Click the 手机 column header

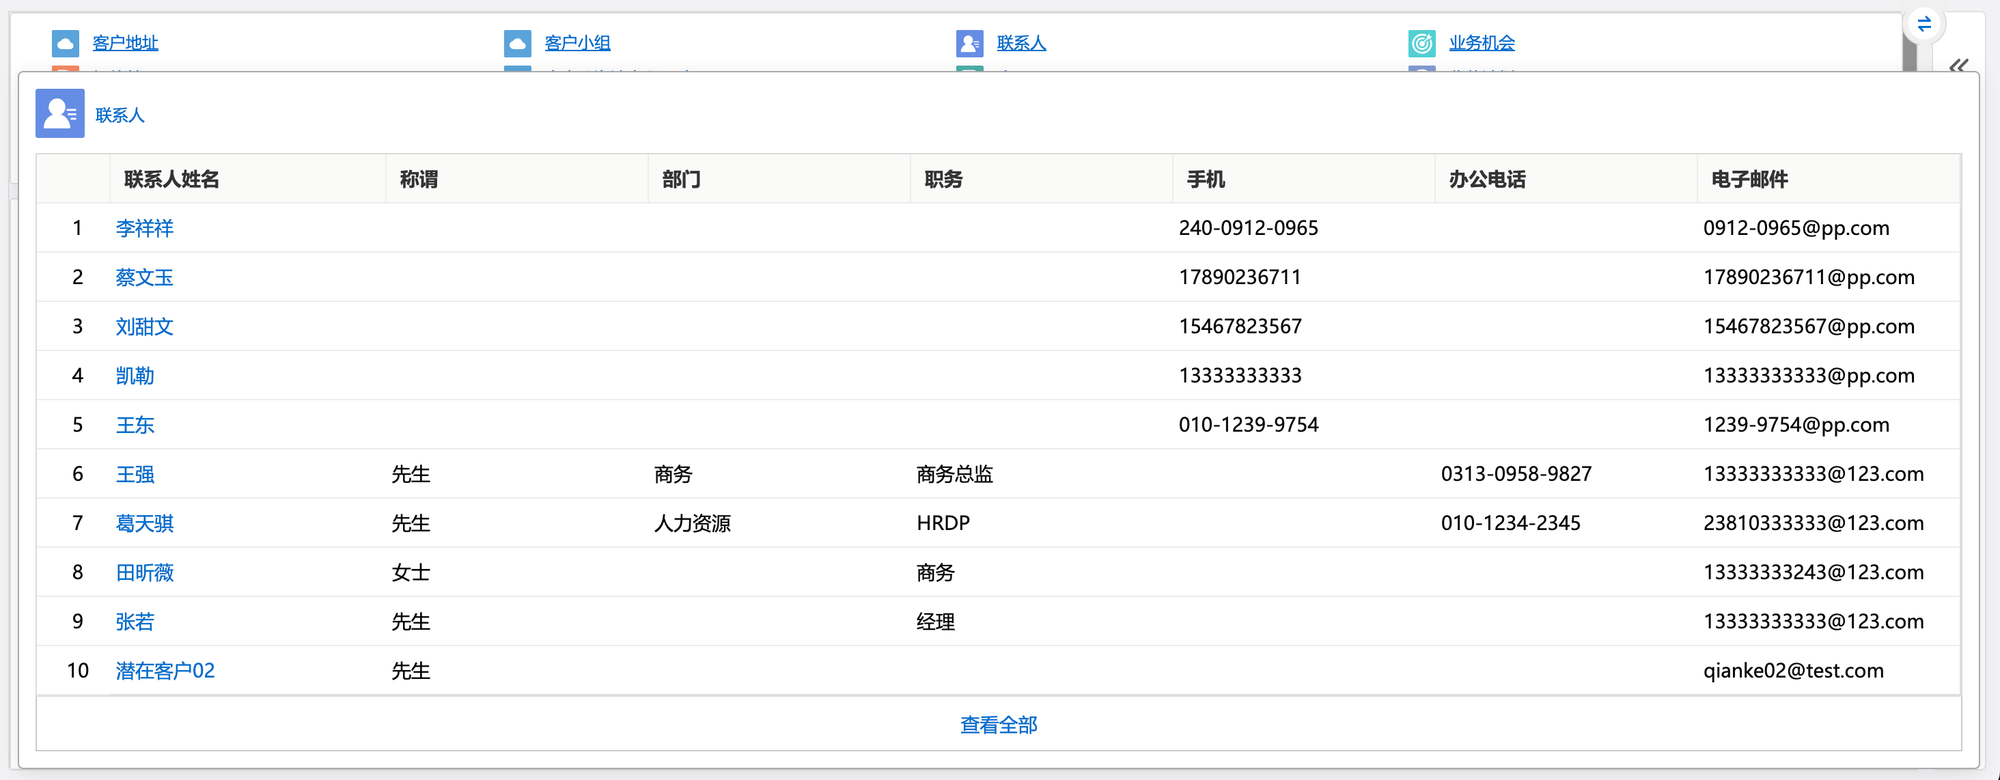pyautogui.click(x=1205, y=179)
